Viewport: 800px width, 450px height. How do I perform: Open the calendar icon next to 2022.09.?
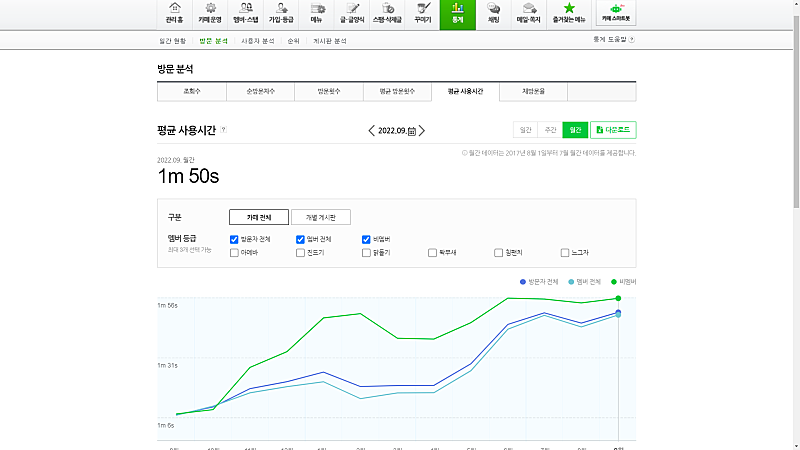412,131
